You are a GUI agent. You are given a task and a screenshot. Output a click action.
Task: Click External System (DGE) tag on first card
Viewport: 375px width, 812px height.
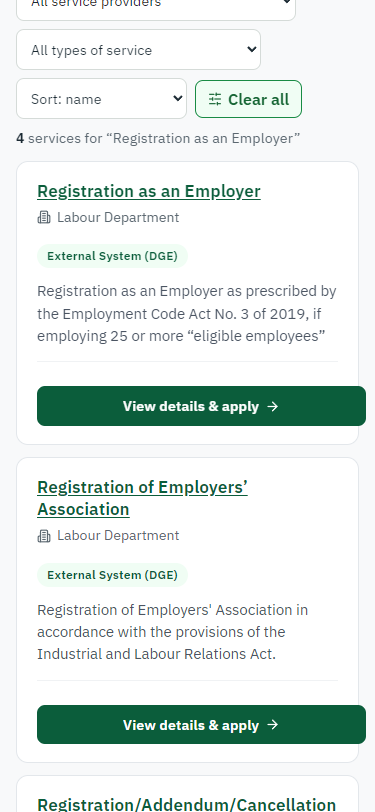[x=112, y=256]
